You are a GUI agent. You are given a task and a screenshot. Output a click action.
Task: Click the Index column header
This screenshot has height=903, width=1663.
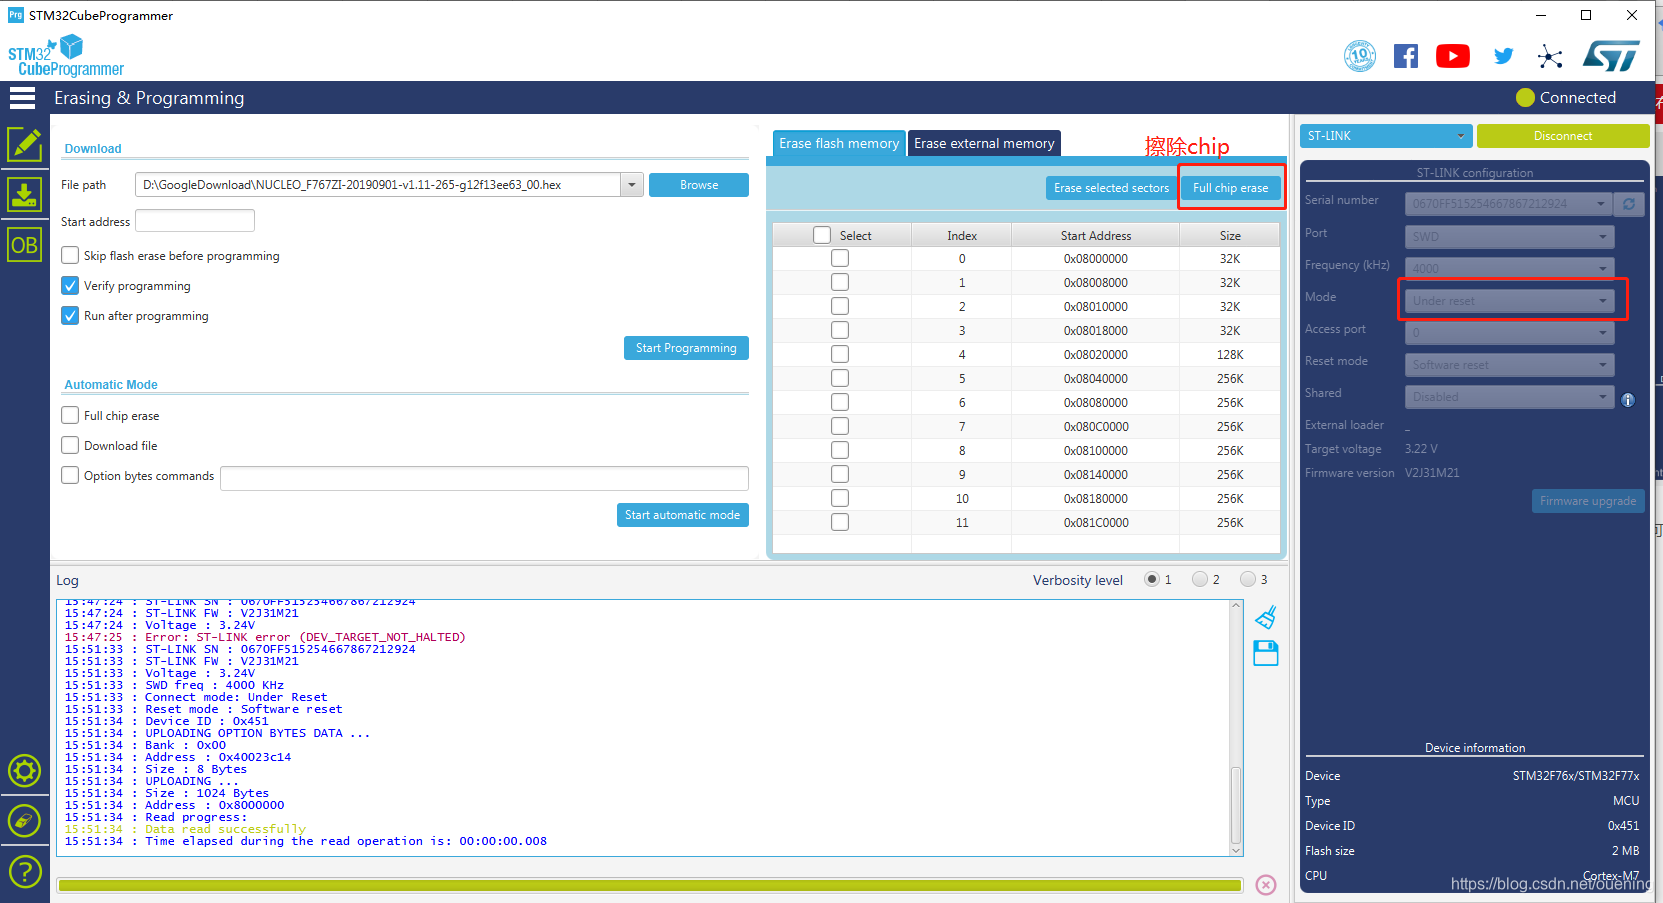pyautogui.click(x=962, y=236)
